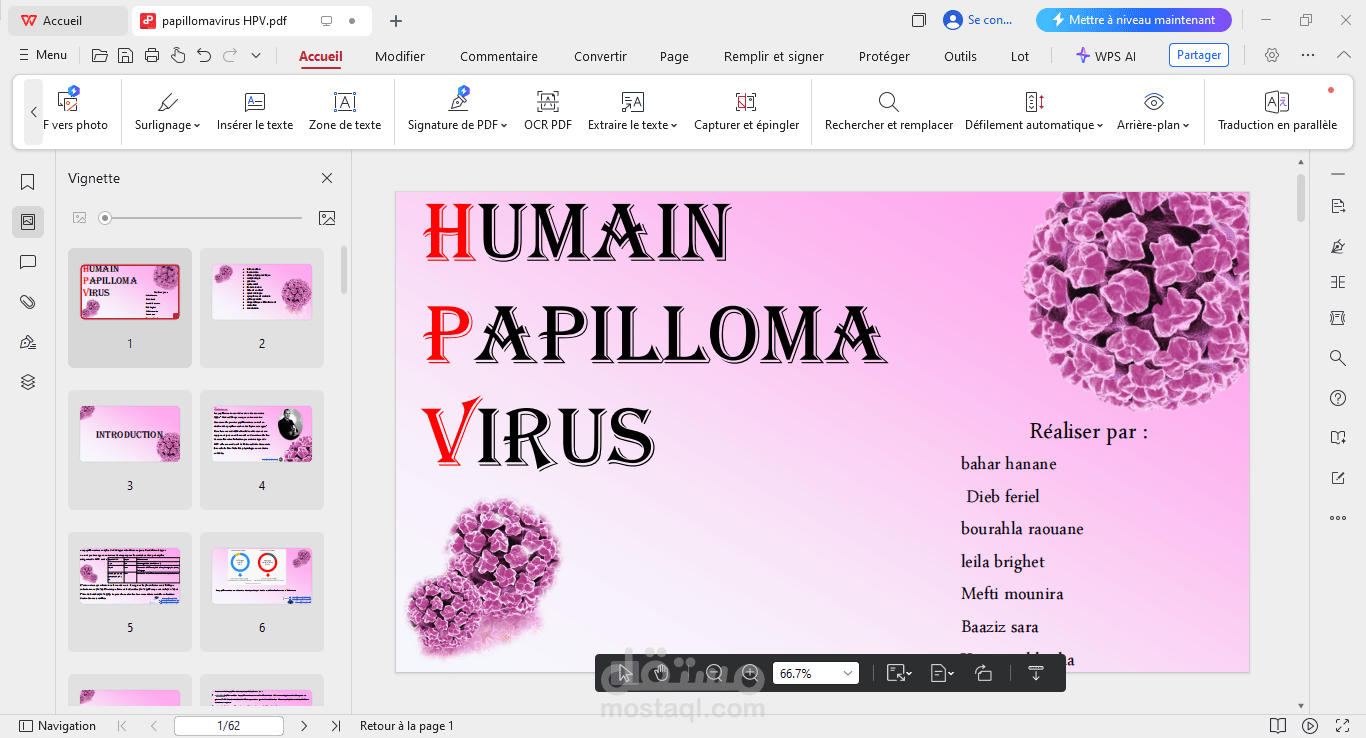Select the thumbnail panel icon in left sidebar
Viewport: 1366px width, 738px height.
tap(28, 222)
